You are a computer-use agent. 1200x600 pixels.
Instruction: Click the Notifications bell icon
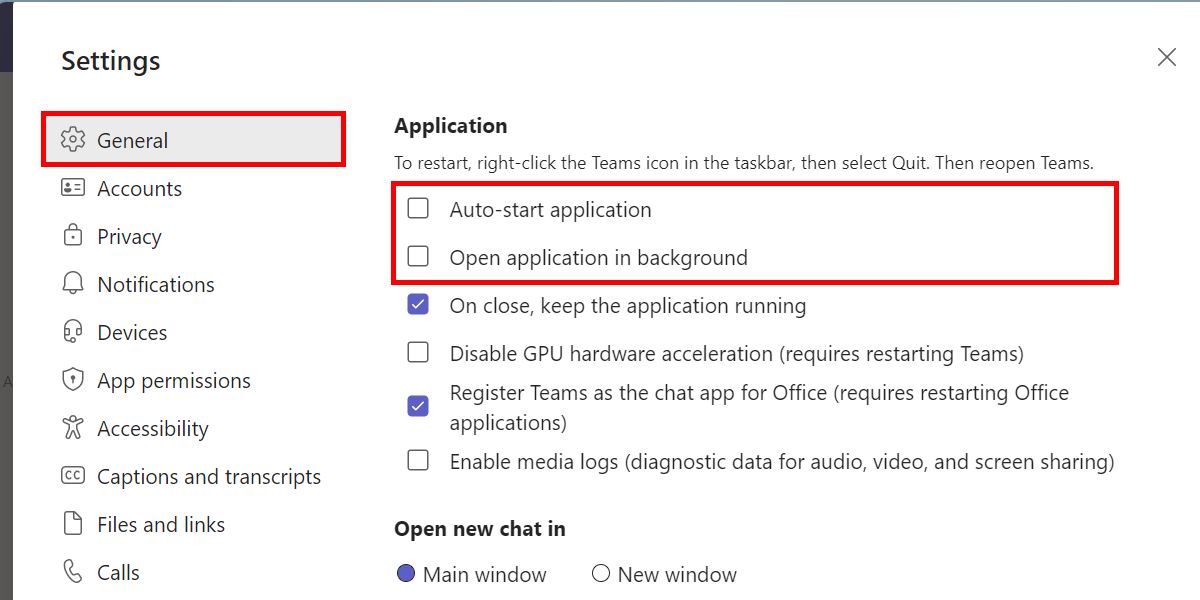[72, 284]
